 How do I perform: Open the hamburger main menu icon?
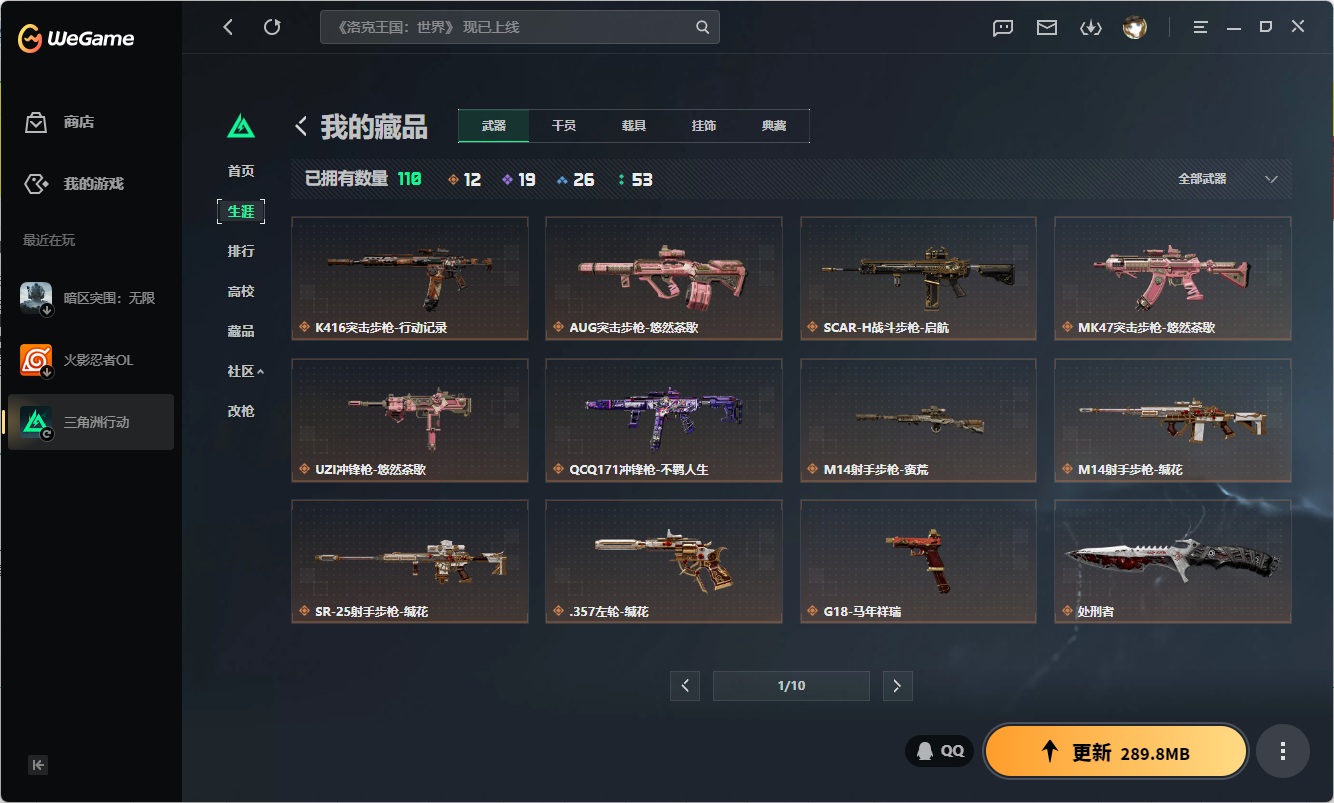(1201, 28)
